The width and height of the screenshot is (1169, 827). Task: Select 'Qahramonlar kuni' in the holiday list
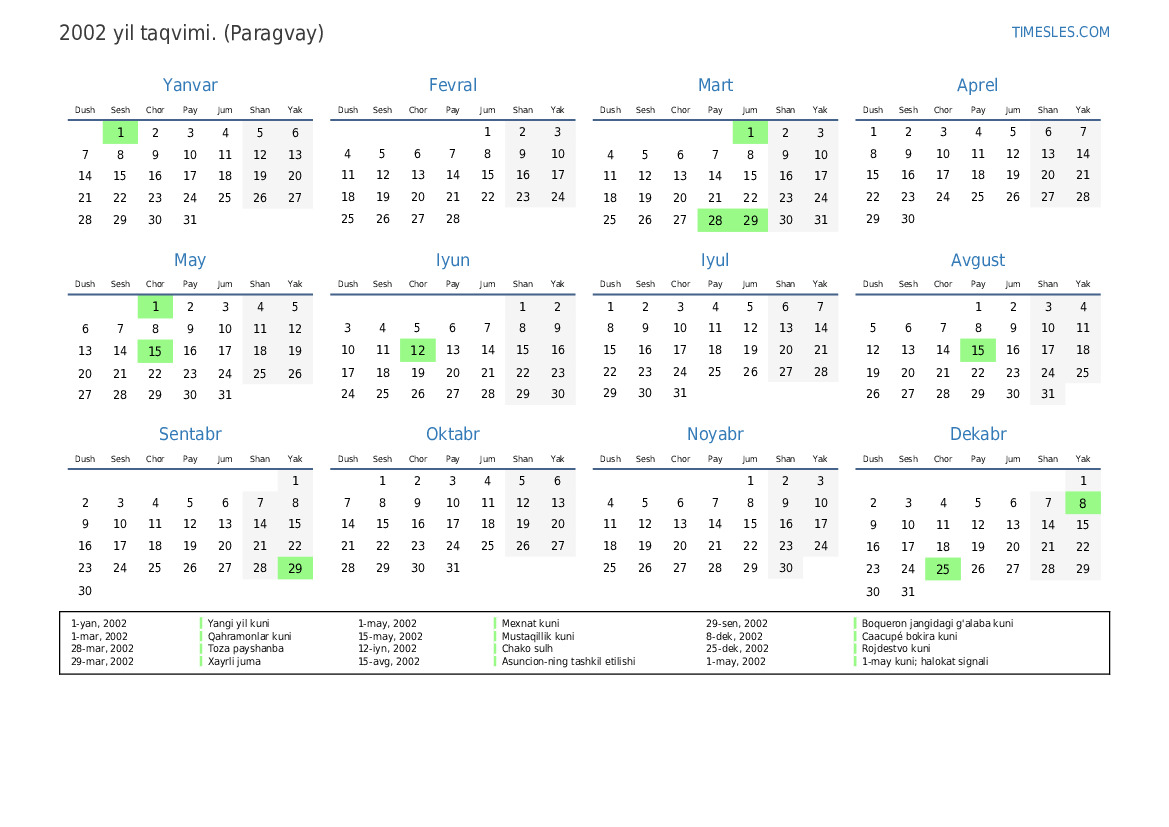click(249, 636)
